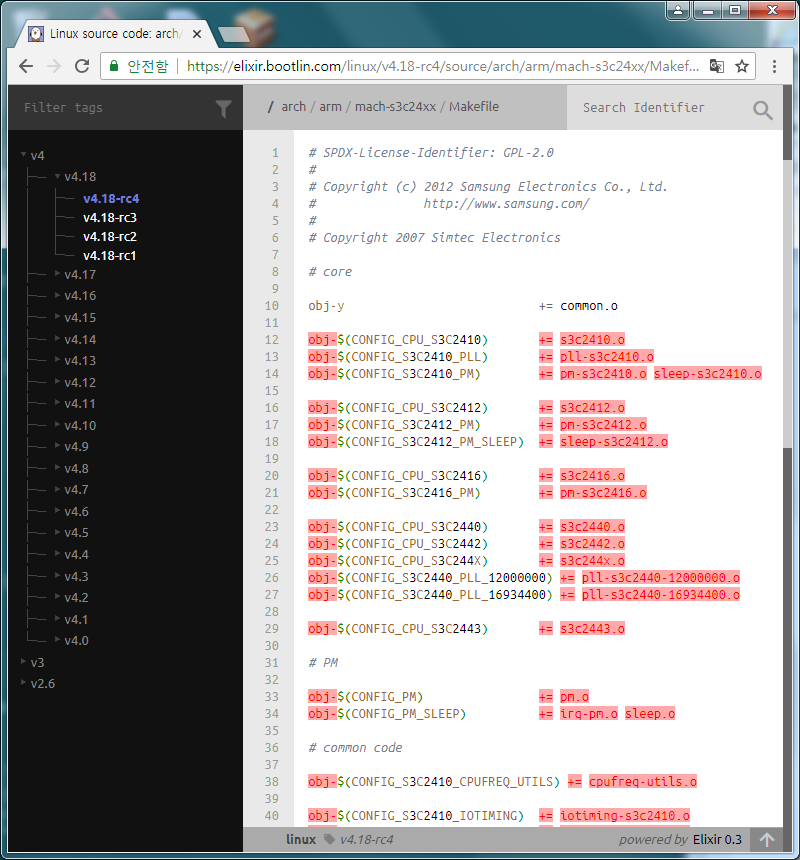The height and width of the screenshot is (860, 800).
Task: Open the arm breadcrumb folder
Action: click(330, 107)
